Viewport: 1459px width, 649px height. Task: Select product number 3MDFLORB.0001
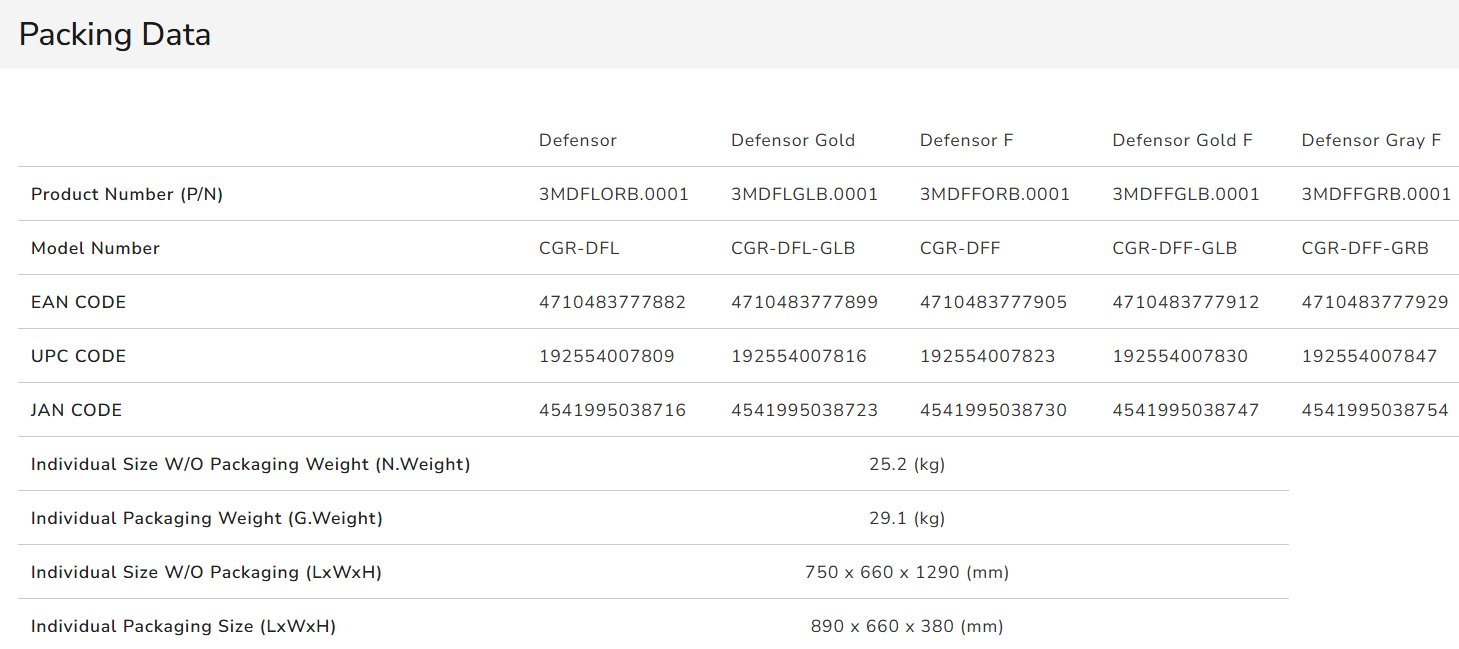click(614, 195)
